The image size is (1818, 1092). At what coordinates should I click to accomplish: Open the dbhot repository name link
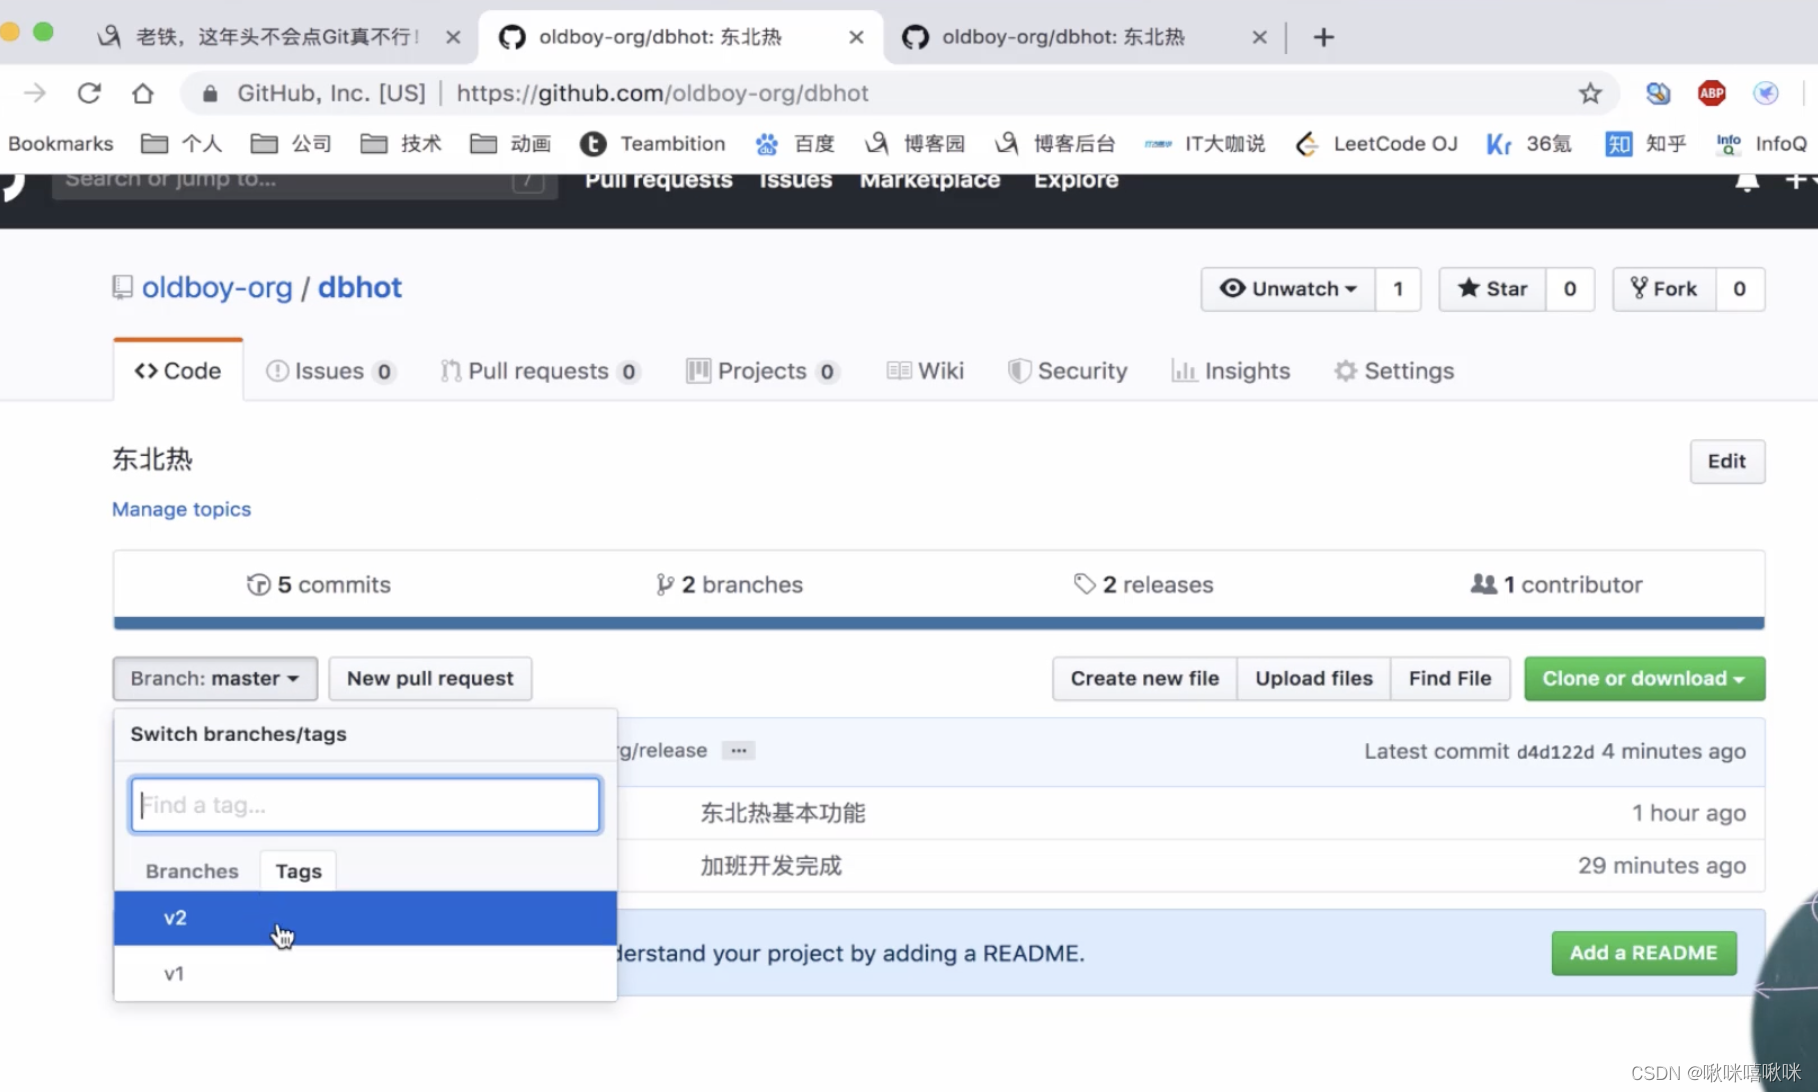tap(360, 288)
